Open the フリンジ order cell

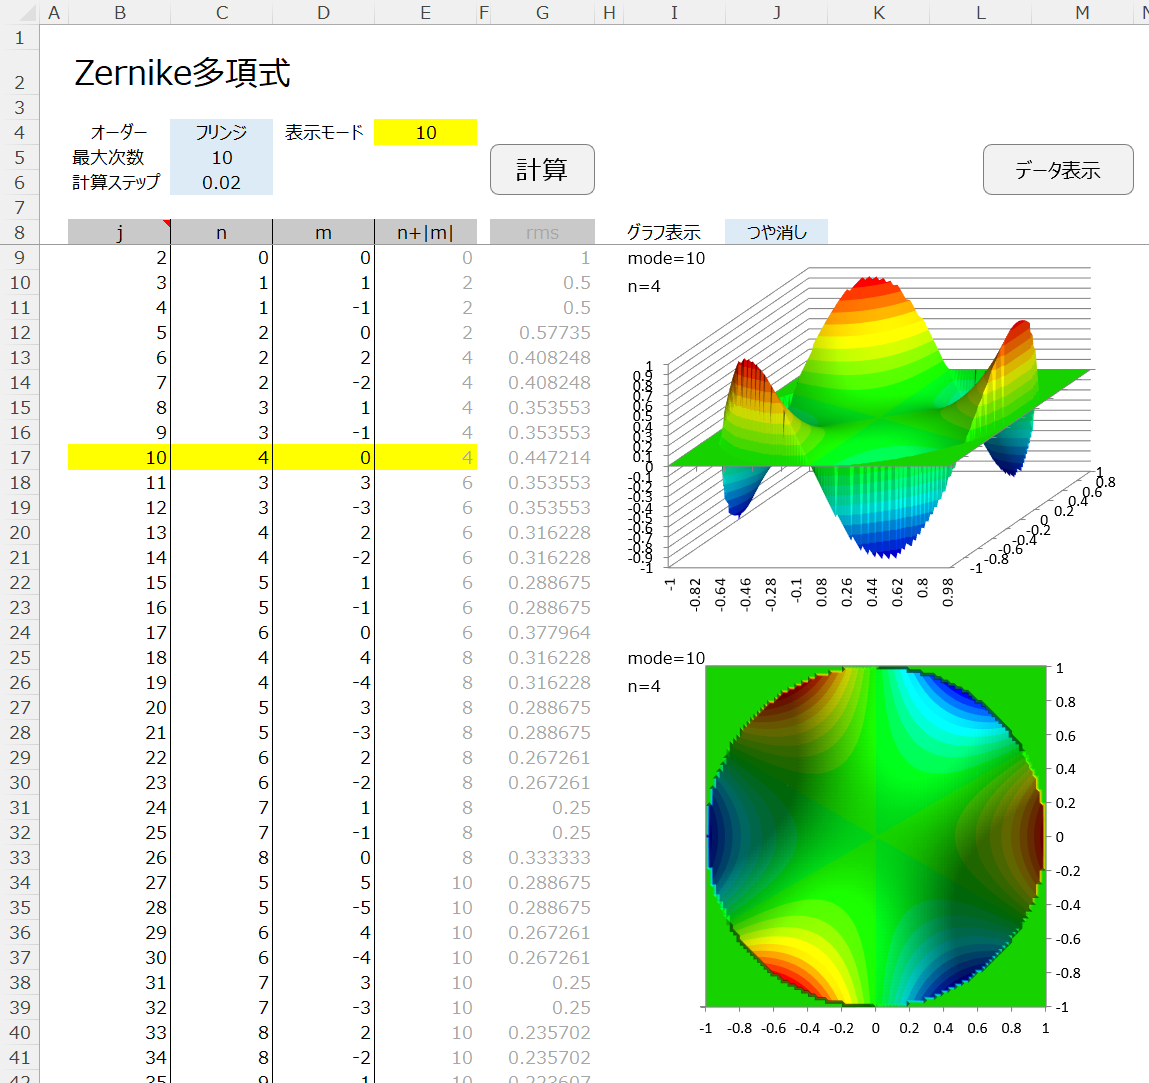[x=221, y=133]
